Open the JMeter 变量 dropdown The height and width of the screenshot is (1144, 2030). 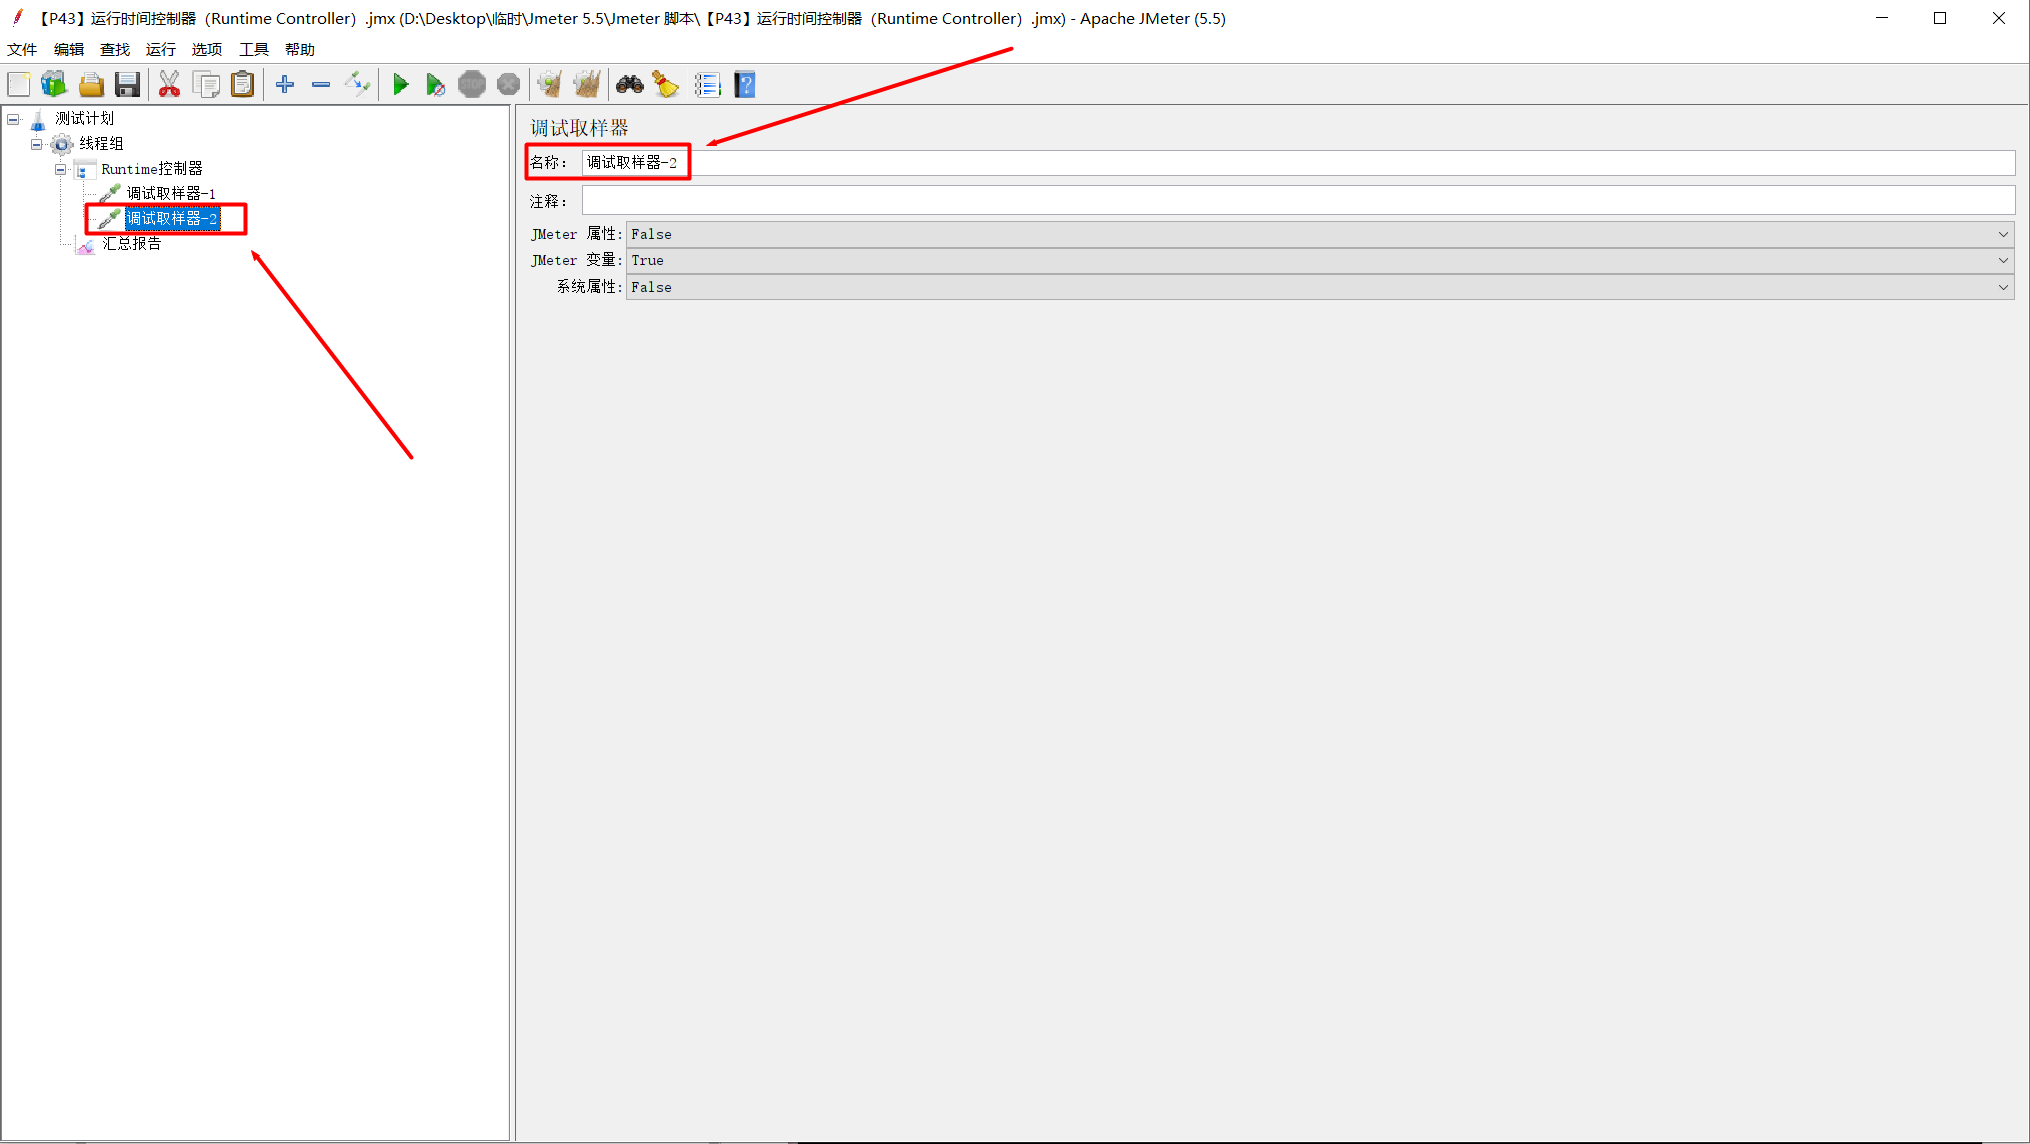[x=1319, y=260]
